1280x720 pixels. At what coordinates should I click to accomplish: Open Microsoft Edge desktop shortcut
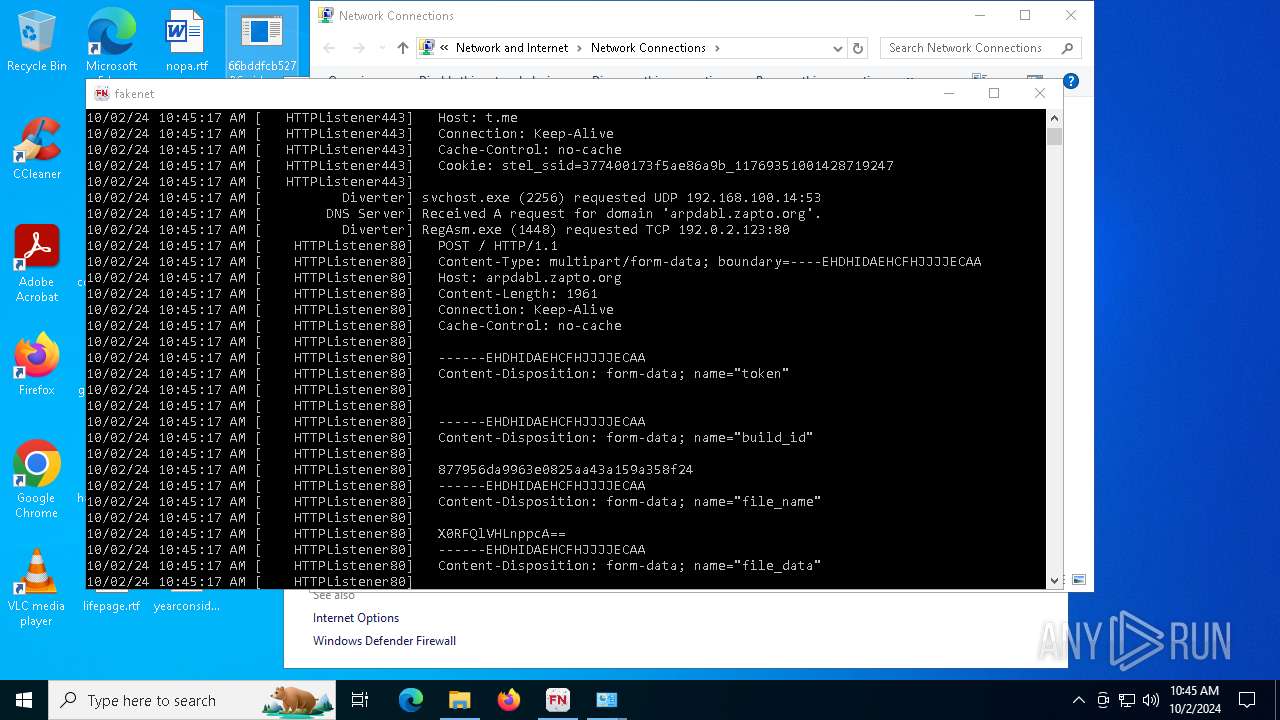pos(111,41)
